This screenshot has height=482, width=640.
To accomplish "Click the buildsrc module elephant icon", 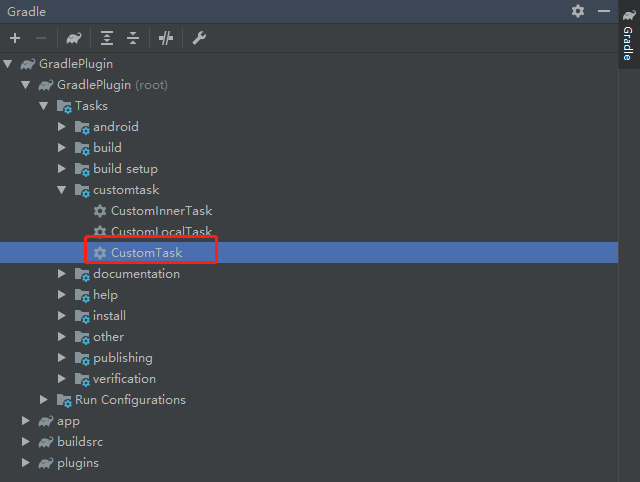I will 46,442.
